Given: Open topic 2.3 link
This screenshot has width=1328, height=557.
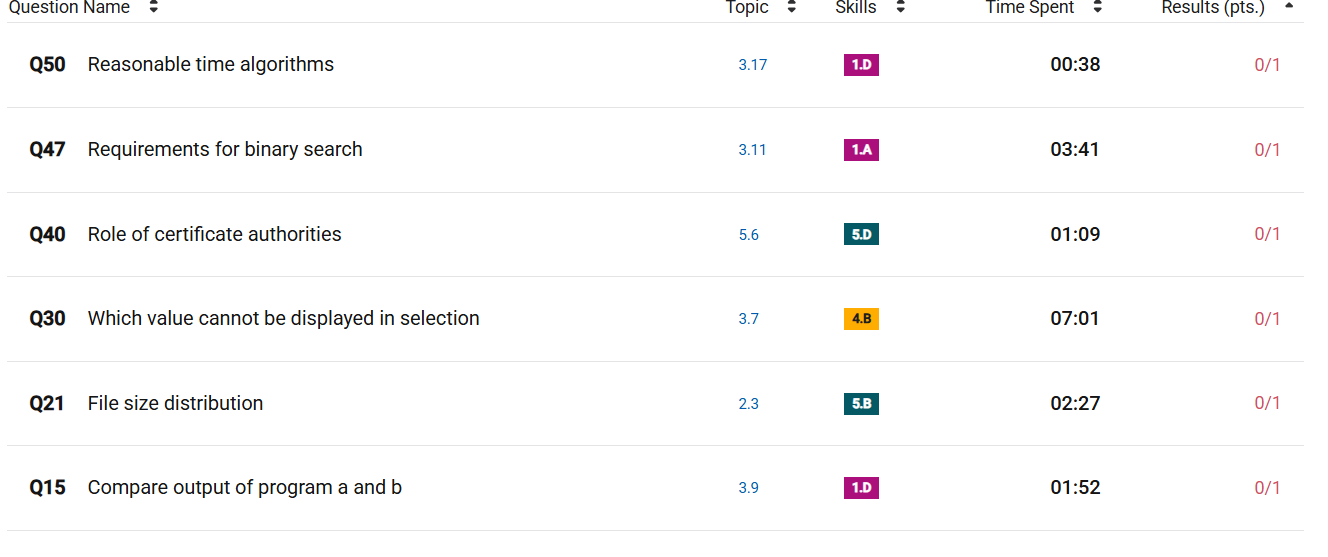Looking at the screenshot, I should (749, 404).
